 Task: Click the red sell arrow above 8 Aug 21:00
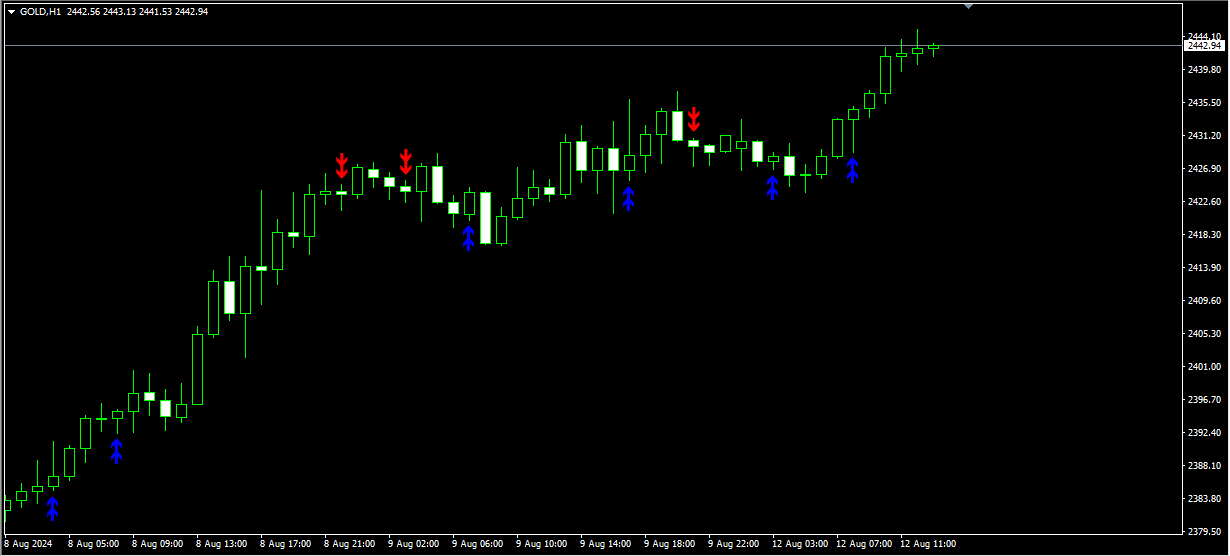click(342, 166)
